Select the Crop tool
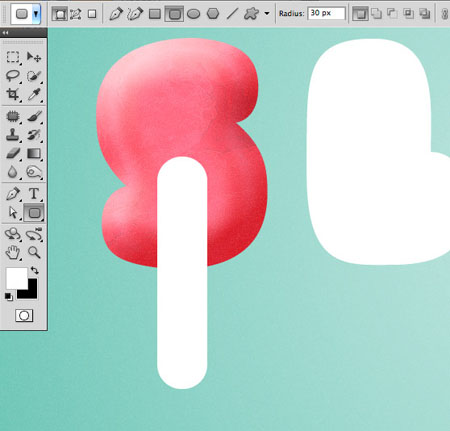 pyautogui.click(x=13, y=94)
